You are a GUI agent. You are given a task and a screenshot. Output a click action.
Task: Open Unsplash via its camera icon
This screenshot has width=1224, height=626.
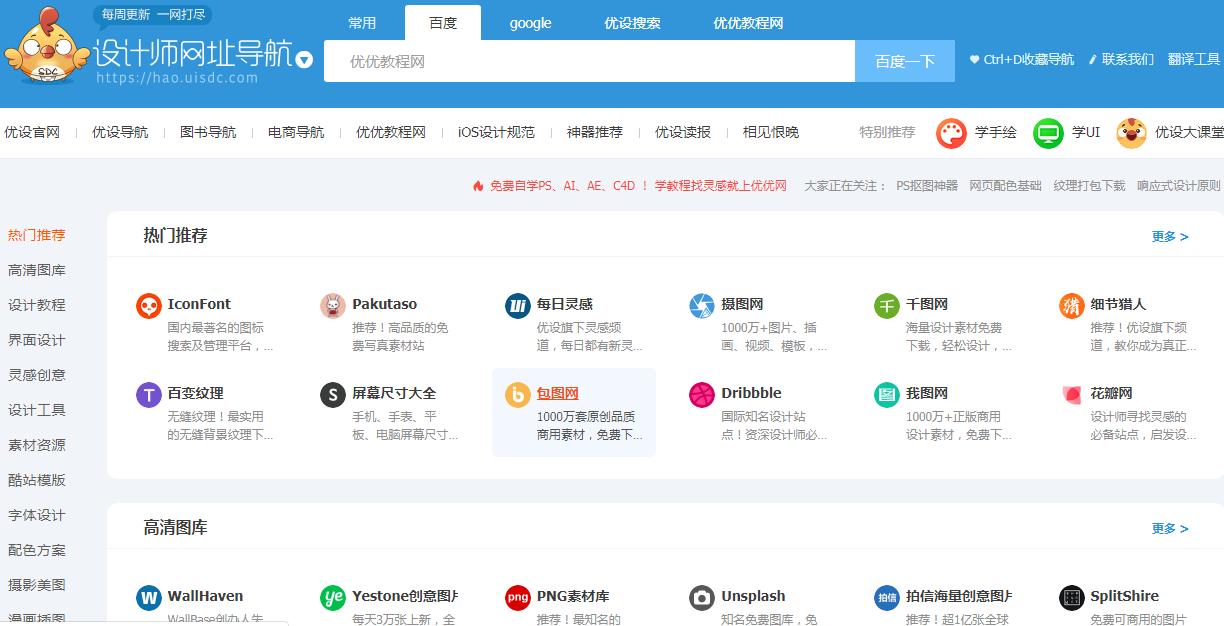701,598
